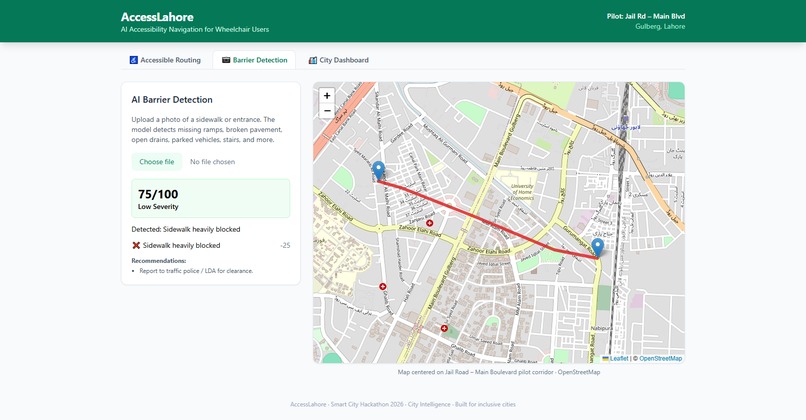The height and width of the screenshot is (420, 806).
Task: Select the destination marker pin near Nabipura
Action: (x=597, y=248)
